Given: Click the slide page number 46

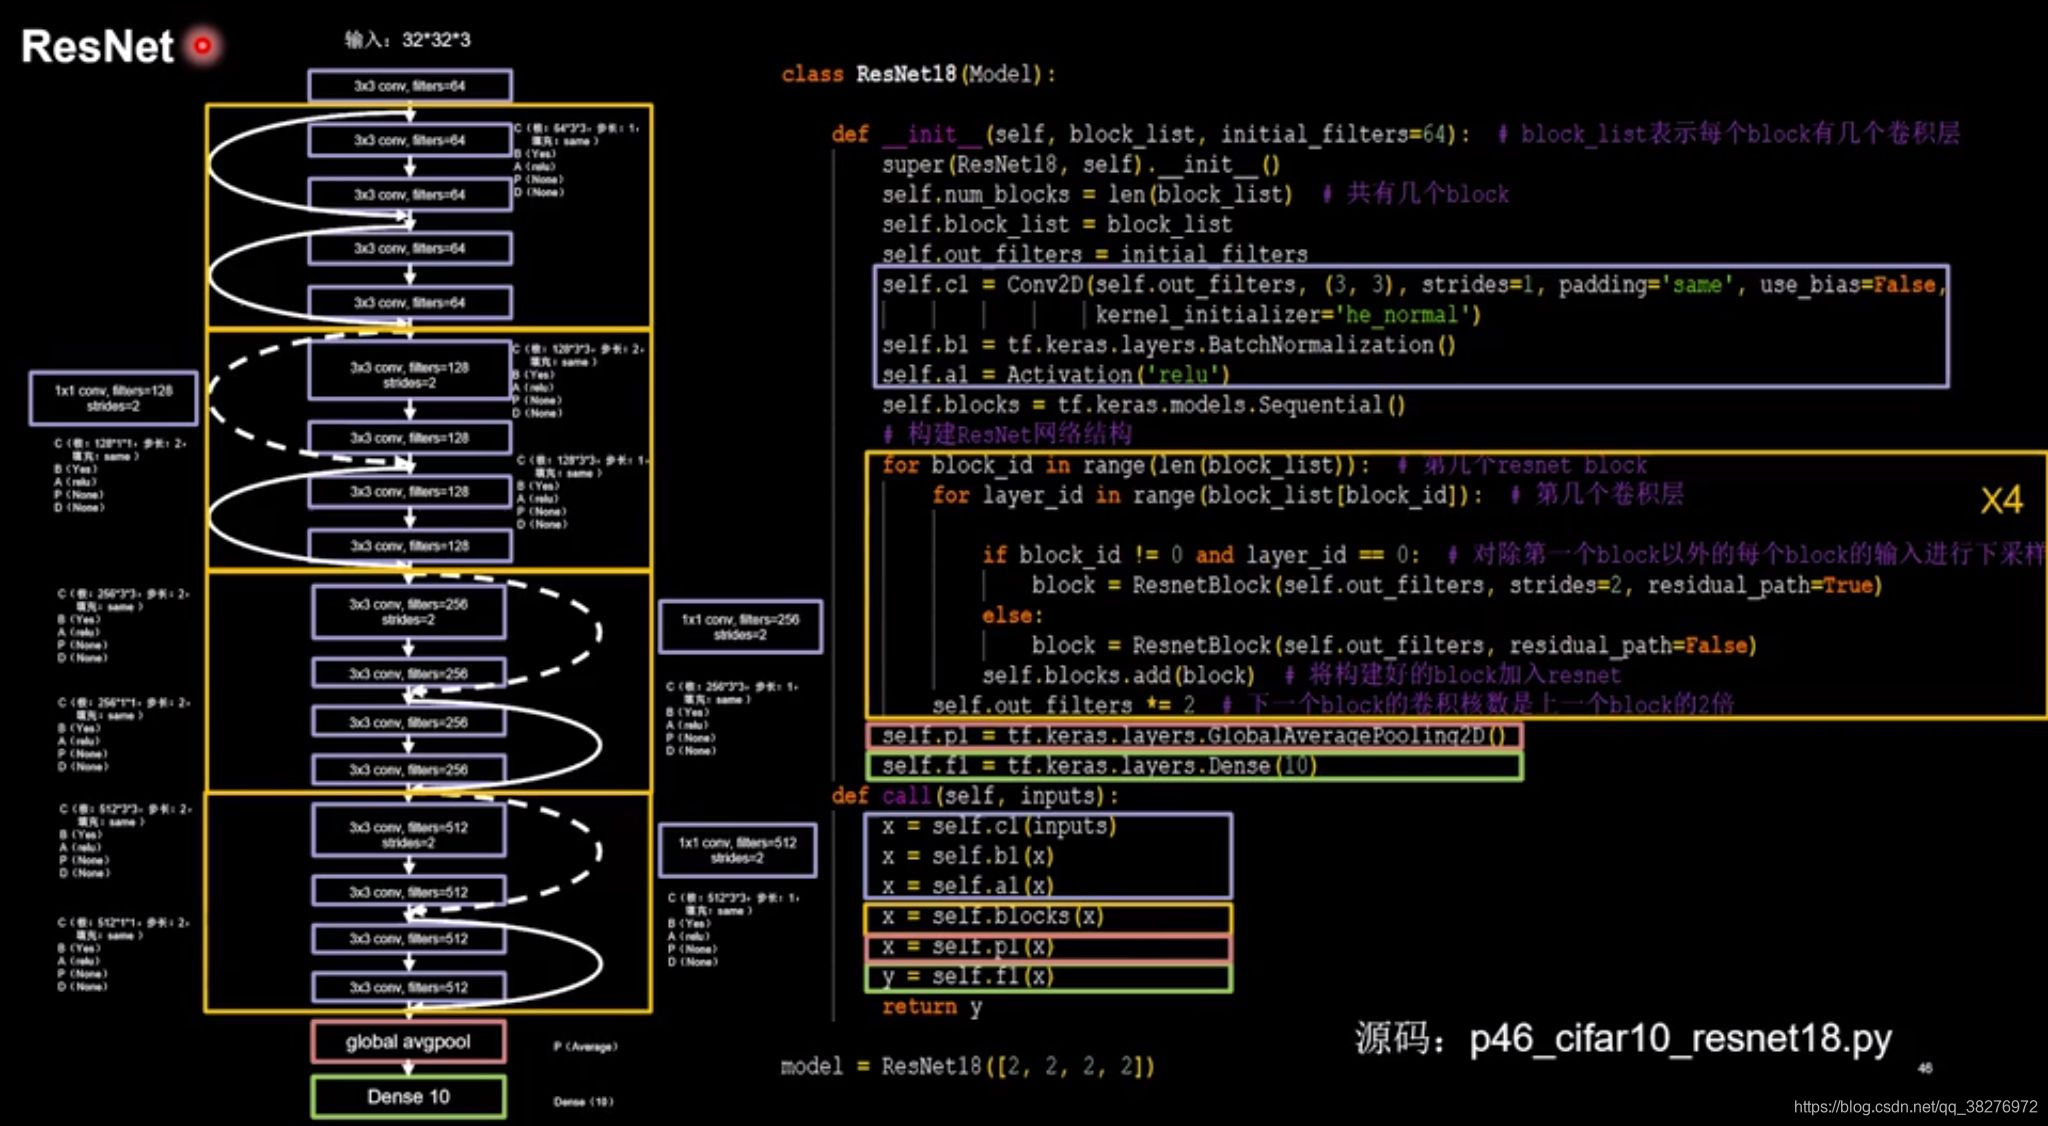Looking at the screenshot, I should 1924,1069.
